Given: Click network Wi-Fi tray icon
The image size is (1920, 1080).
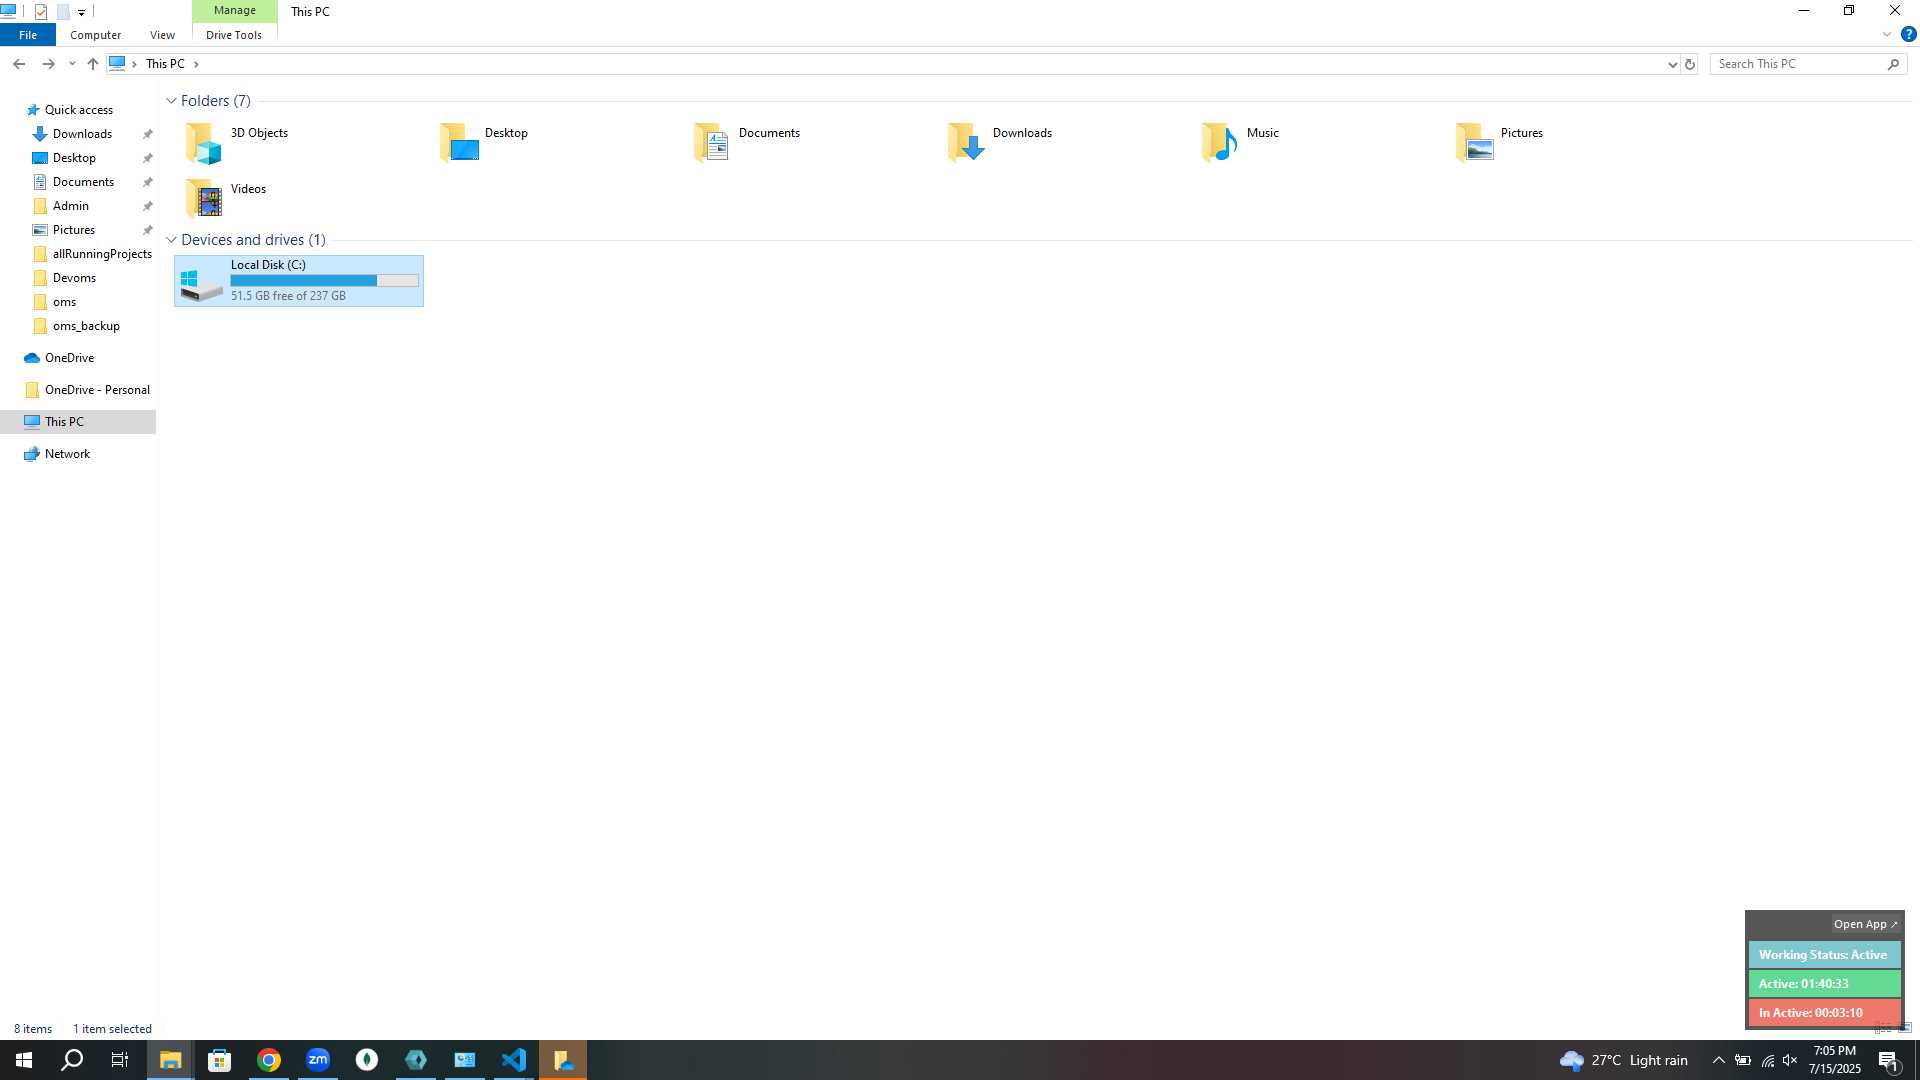Looking at the screenshot, I should click(x=1767, y=1060).
